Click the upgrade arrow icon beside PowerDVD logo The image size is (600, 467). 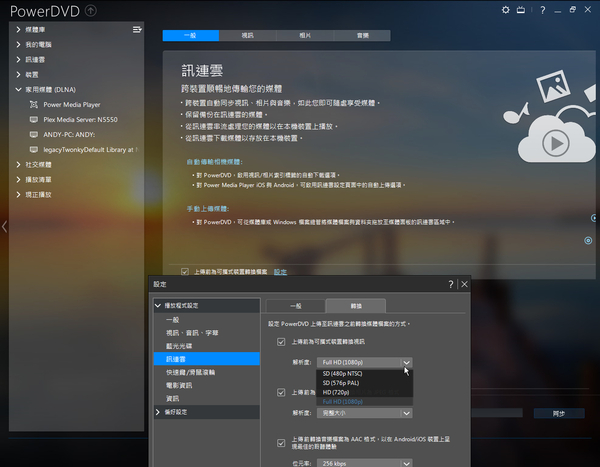[x=92, y=11]
